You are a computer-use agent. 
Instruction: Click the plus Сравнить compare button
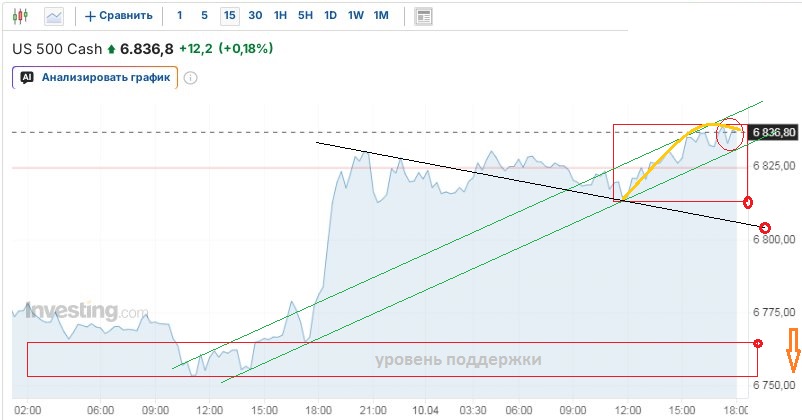click(119, 16)
